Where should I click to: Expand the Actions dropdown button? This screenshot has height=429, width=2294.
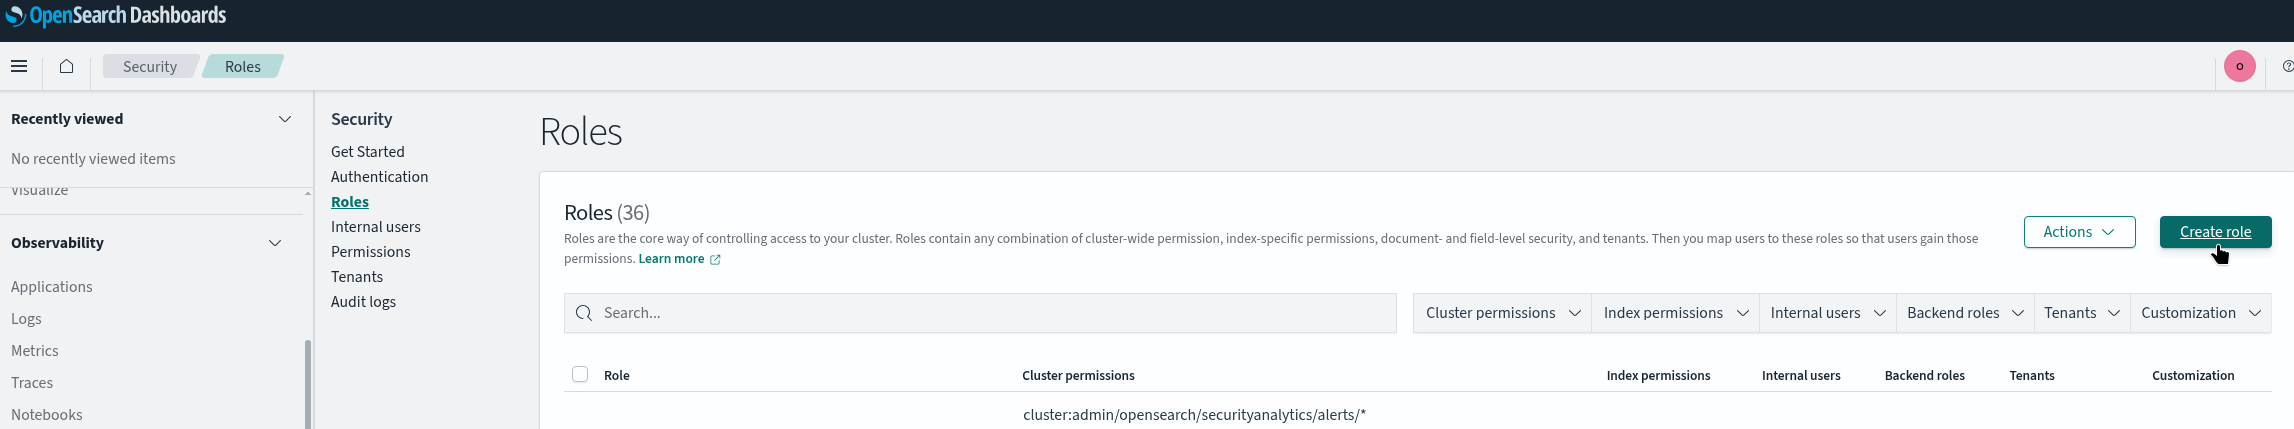point(2079,232)
